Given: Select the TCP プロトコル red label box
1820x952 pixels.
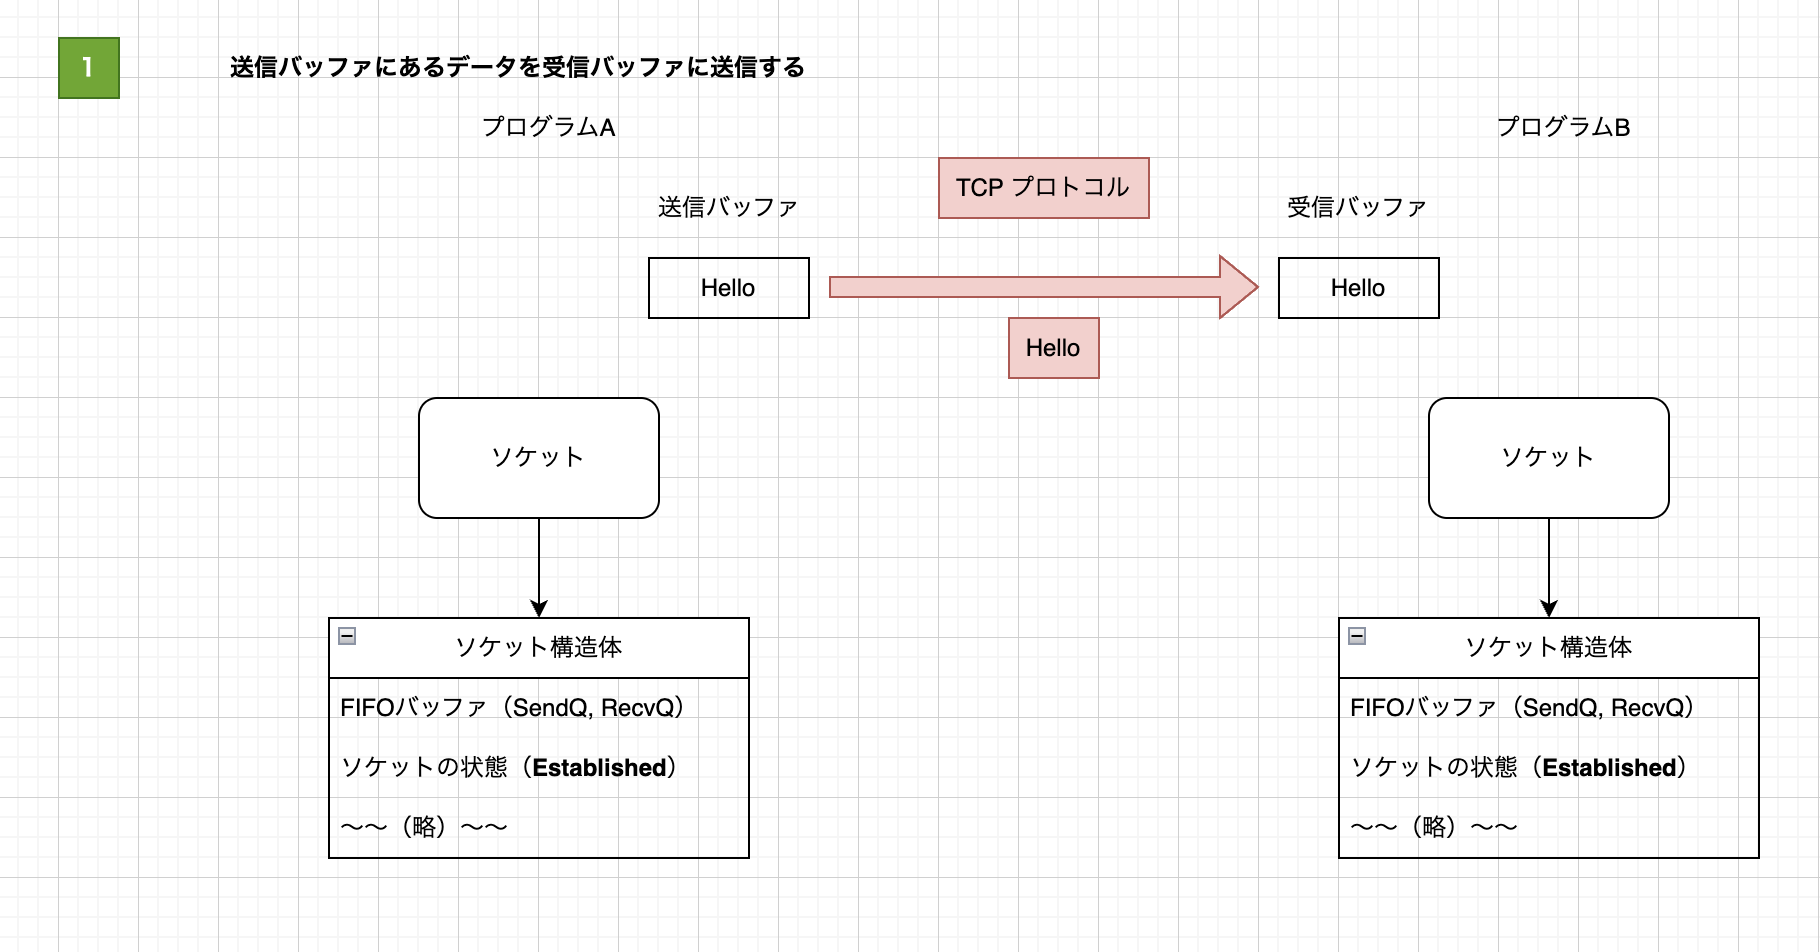Looking at the screenshot, I should pos(1043,187).
